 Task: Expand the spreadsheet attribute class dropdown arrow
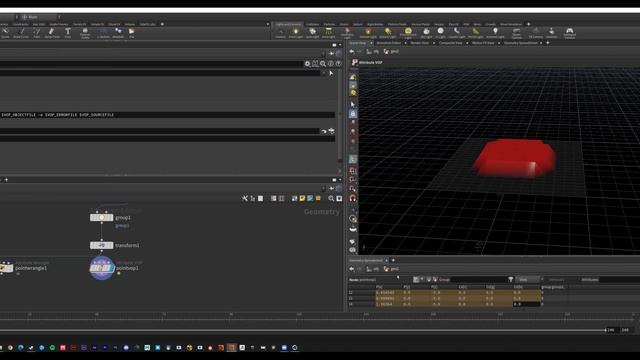tap(422, 280)
